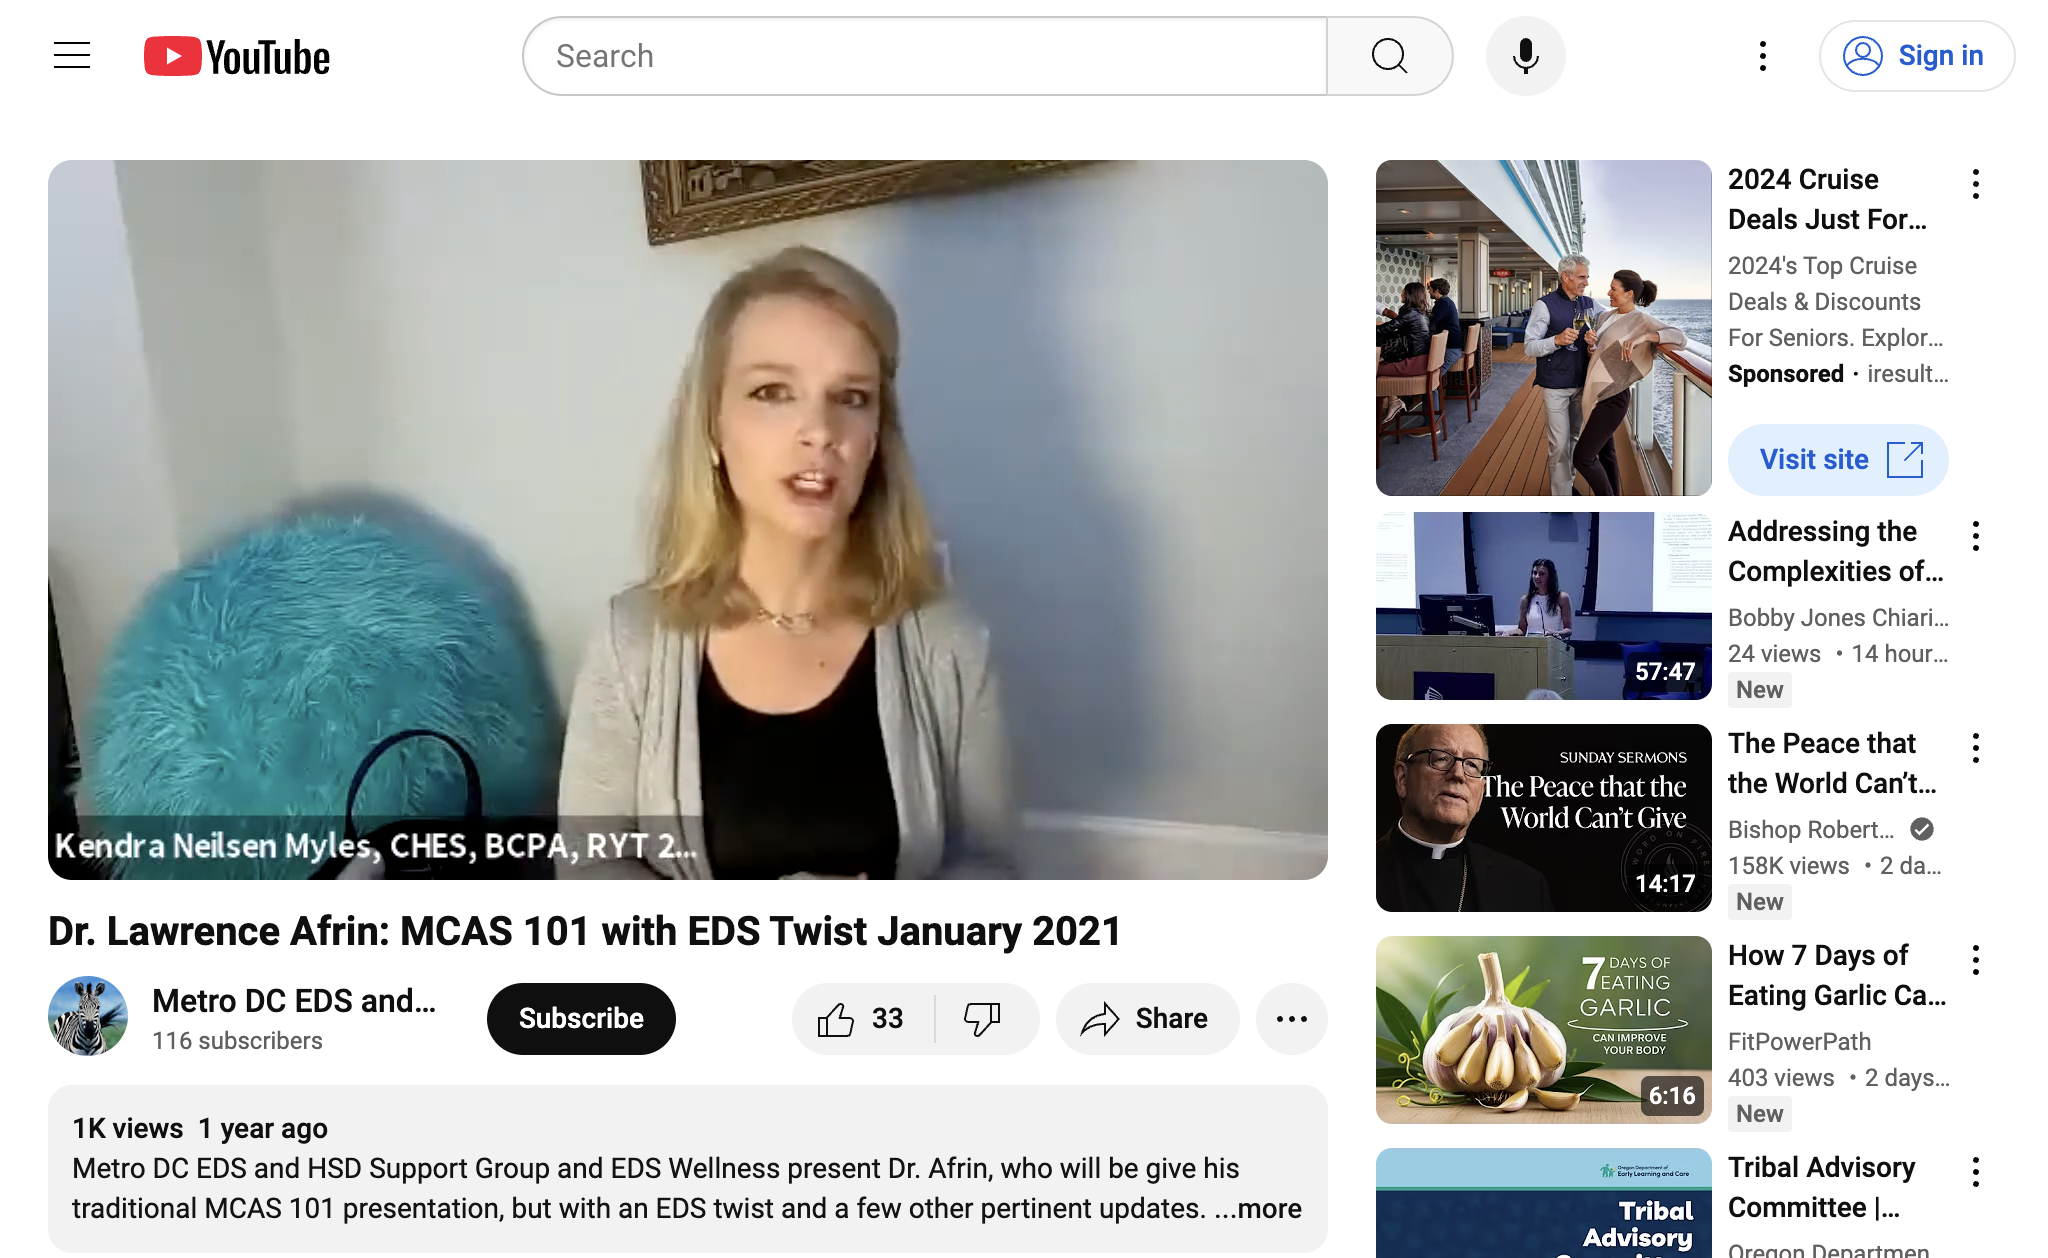Click the main video player
Viewport: 2048px width, 1258px height.
(x=688, y=520)
